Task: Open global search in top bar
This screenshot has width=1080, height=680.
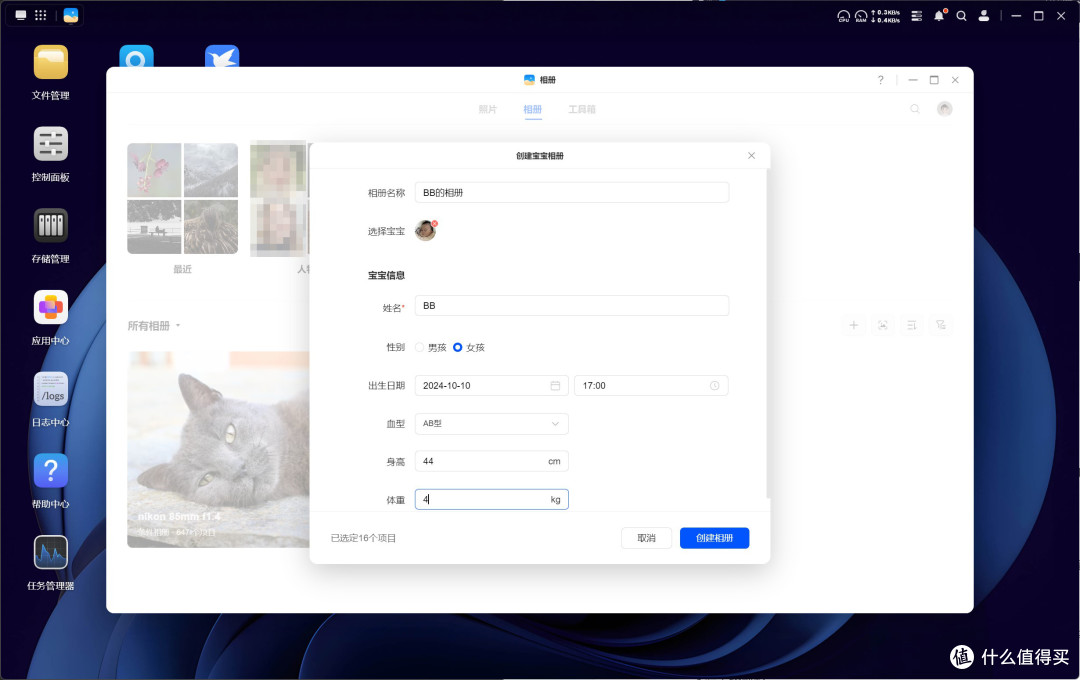Action: coord(962,15)
